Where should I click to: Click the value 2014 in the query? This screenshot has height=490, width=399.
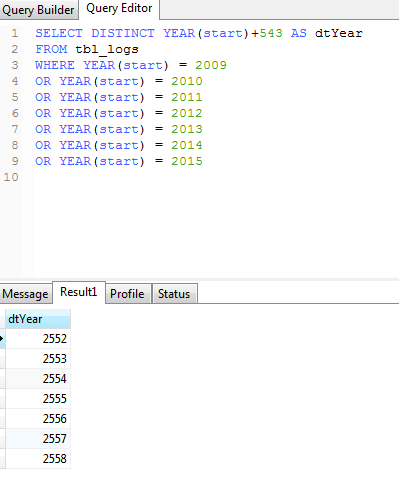pyautogui.click(x=187, y=145)
